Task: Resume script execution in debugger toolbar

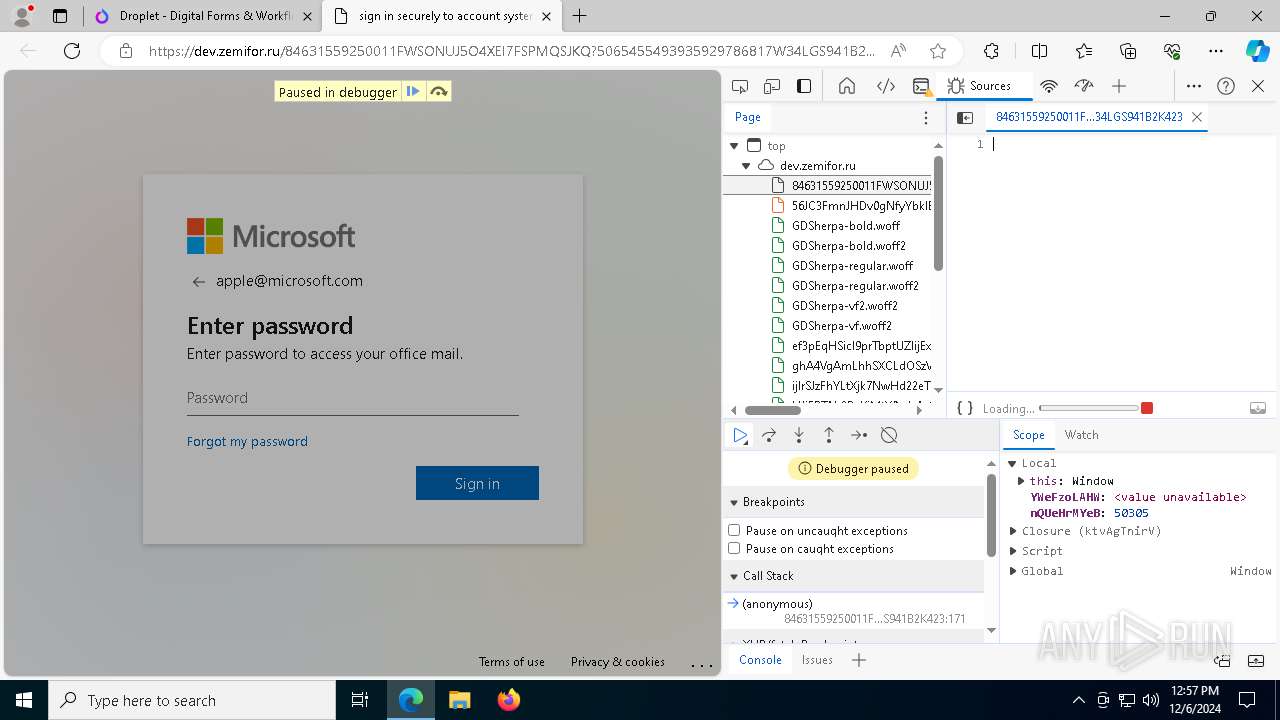Action: coord(740,435)
